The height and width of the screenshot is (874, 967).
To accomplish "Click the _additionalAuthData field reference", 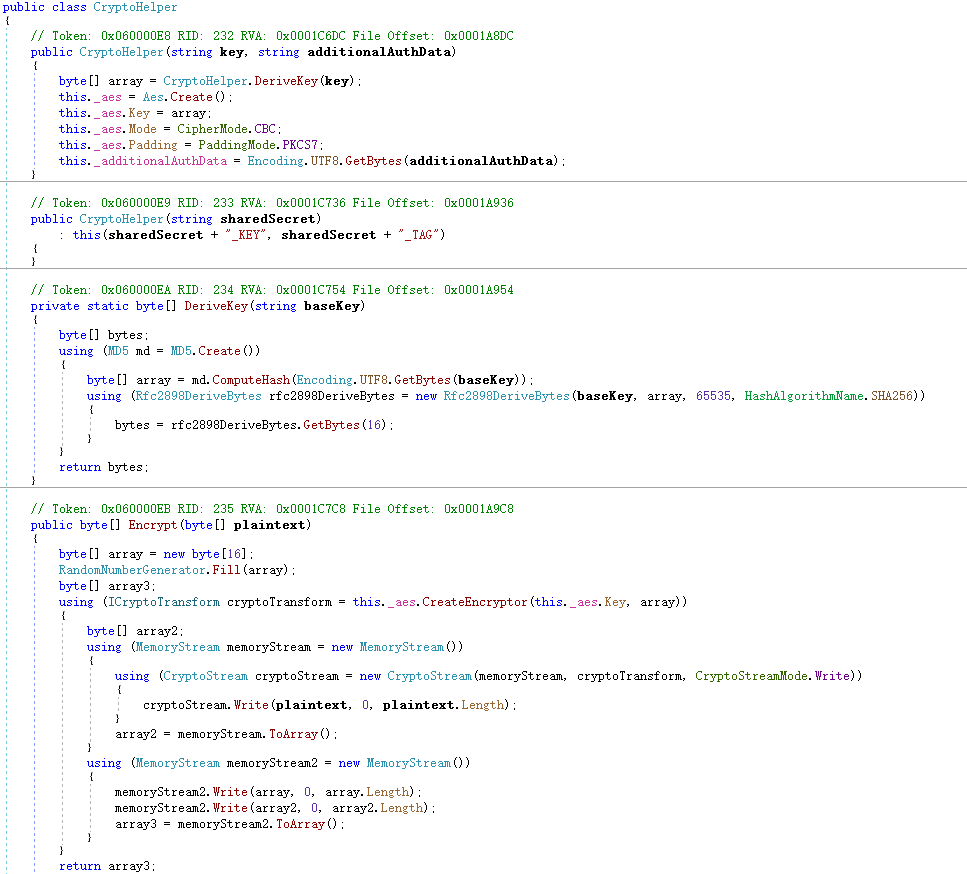I will [160, 161].
